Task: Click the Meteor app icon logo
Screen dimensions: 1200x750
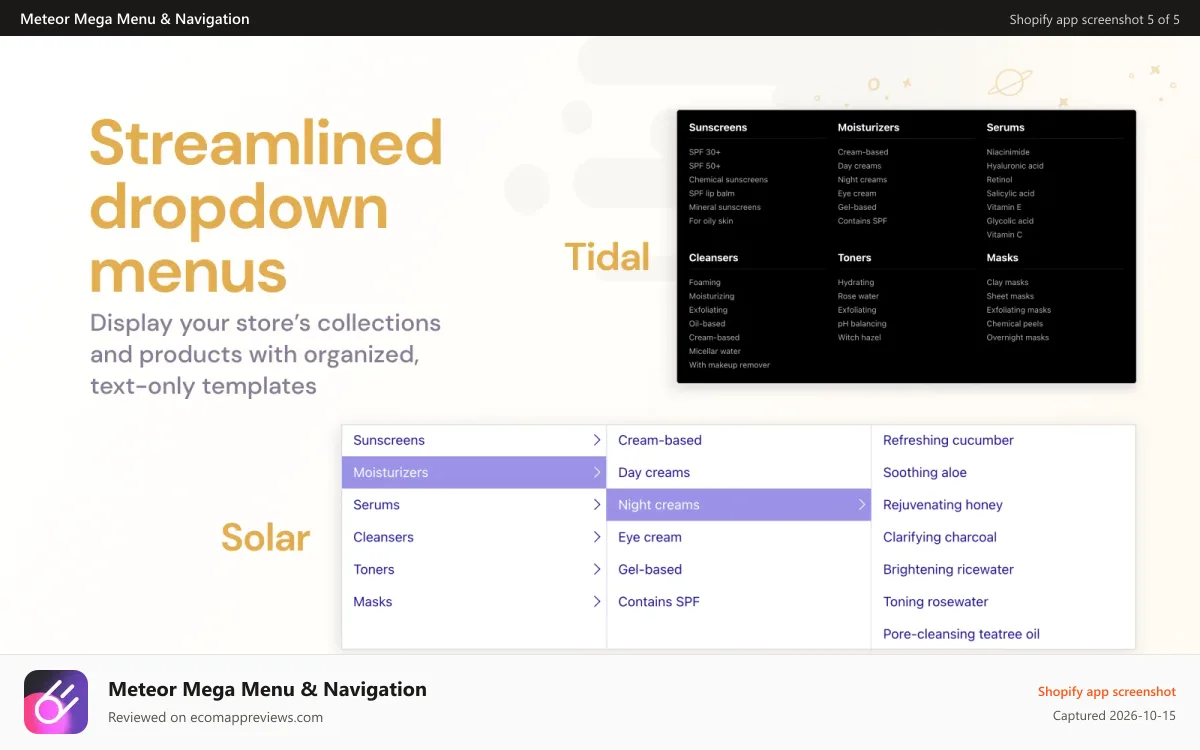Action: (56, 702)
